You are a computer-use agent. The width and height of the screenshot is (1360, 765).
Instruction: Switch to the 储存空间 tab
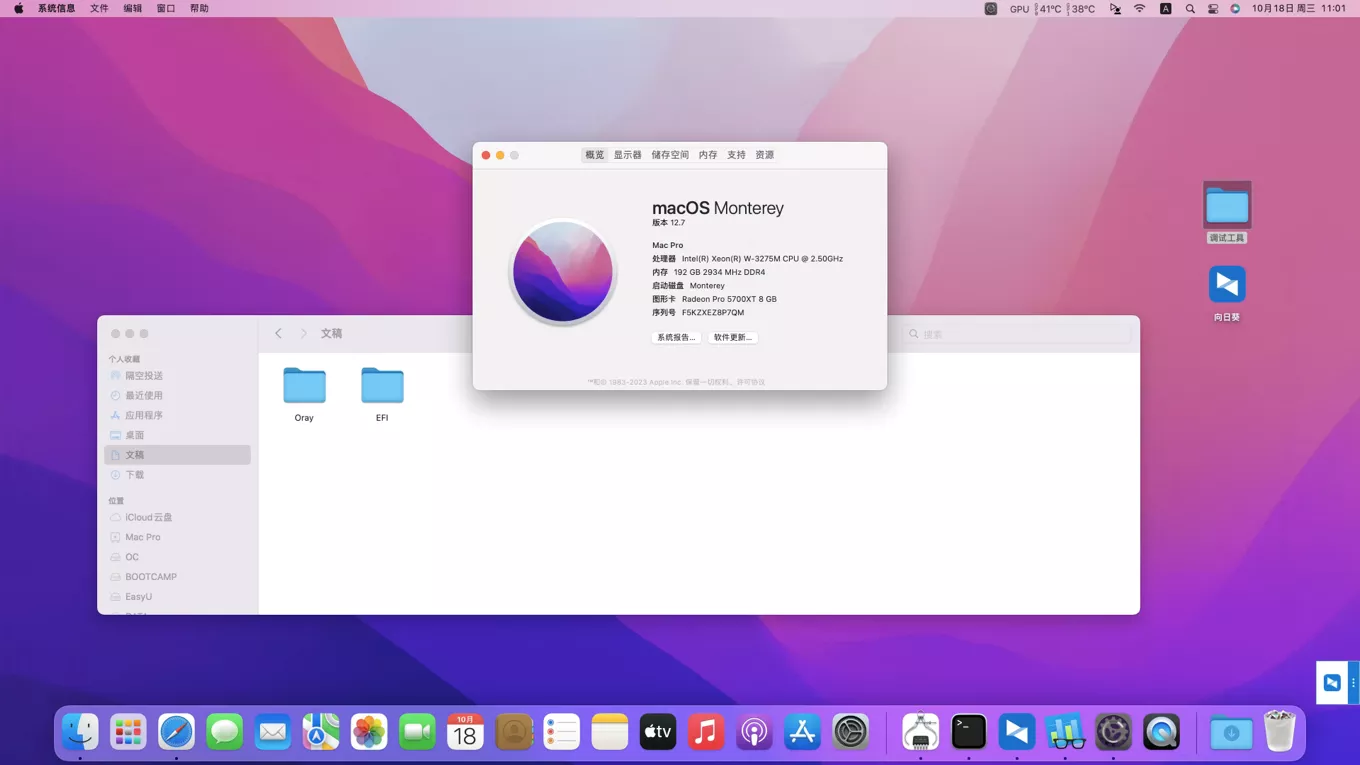pos(670,154)
